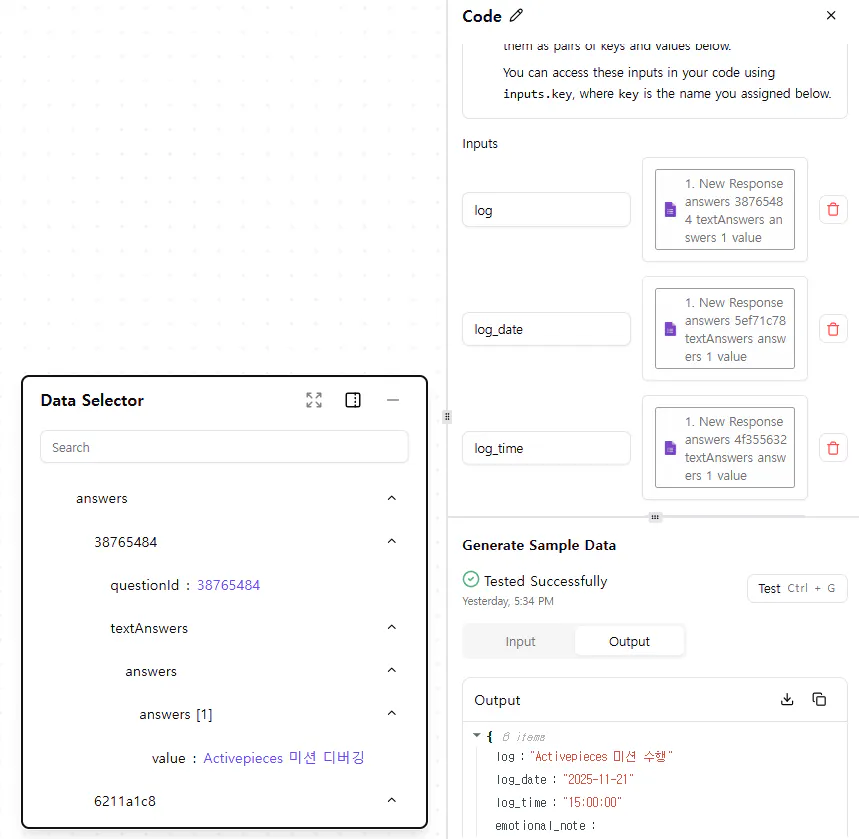
Task: Remove the log_time input with trash icon
Action: point(833,448)
